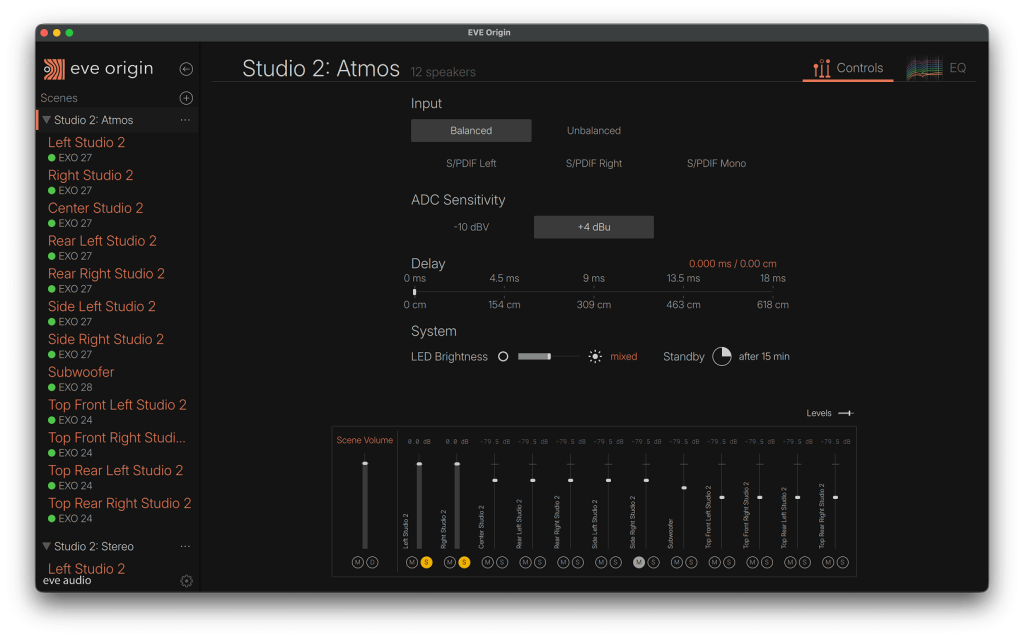
Task: Mute the Subwoofer channel
Action: [x=677, y=563]
